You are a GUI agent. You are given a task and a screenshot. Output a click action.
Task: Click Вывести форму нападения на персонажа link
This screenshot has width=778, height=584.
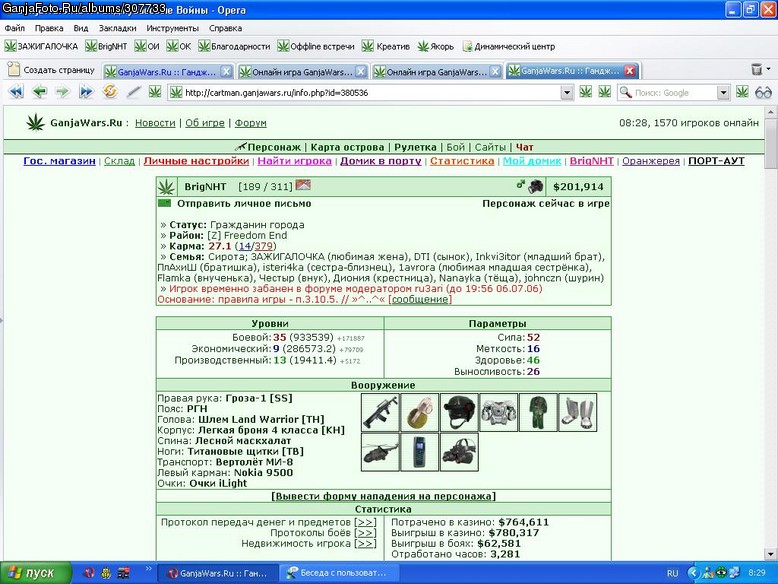coord(383,496)
